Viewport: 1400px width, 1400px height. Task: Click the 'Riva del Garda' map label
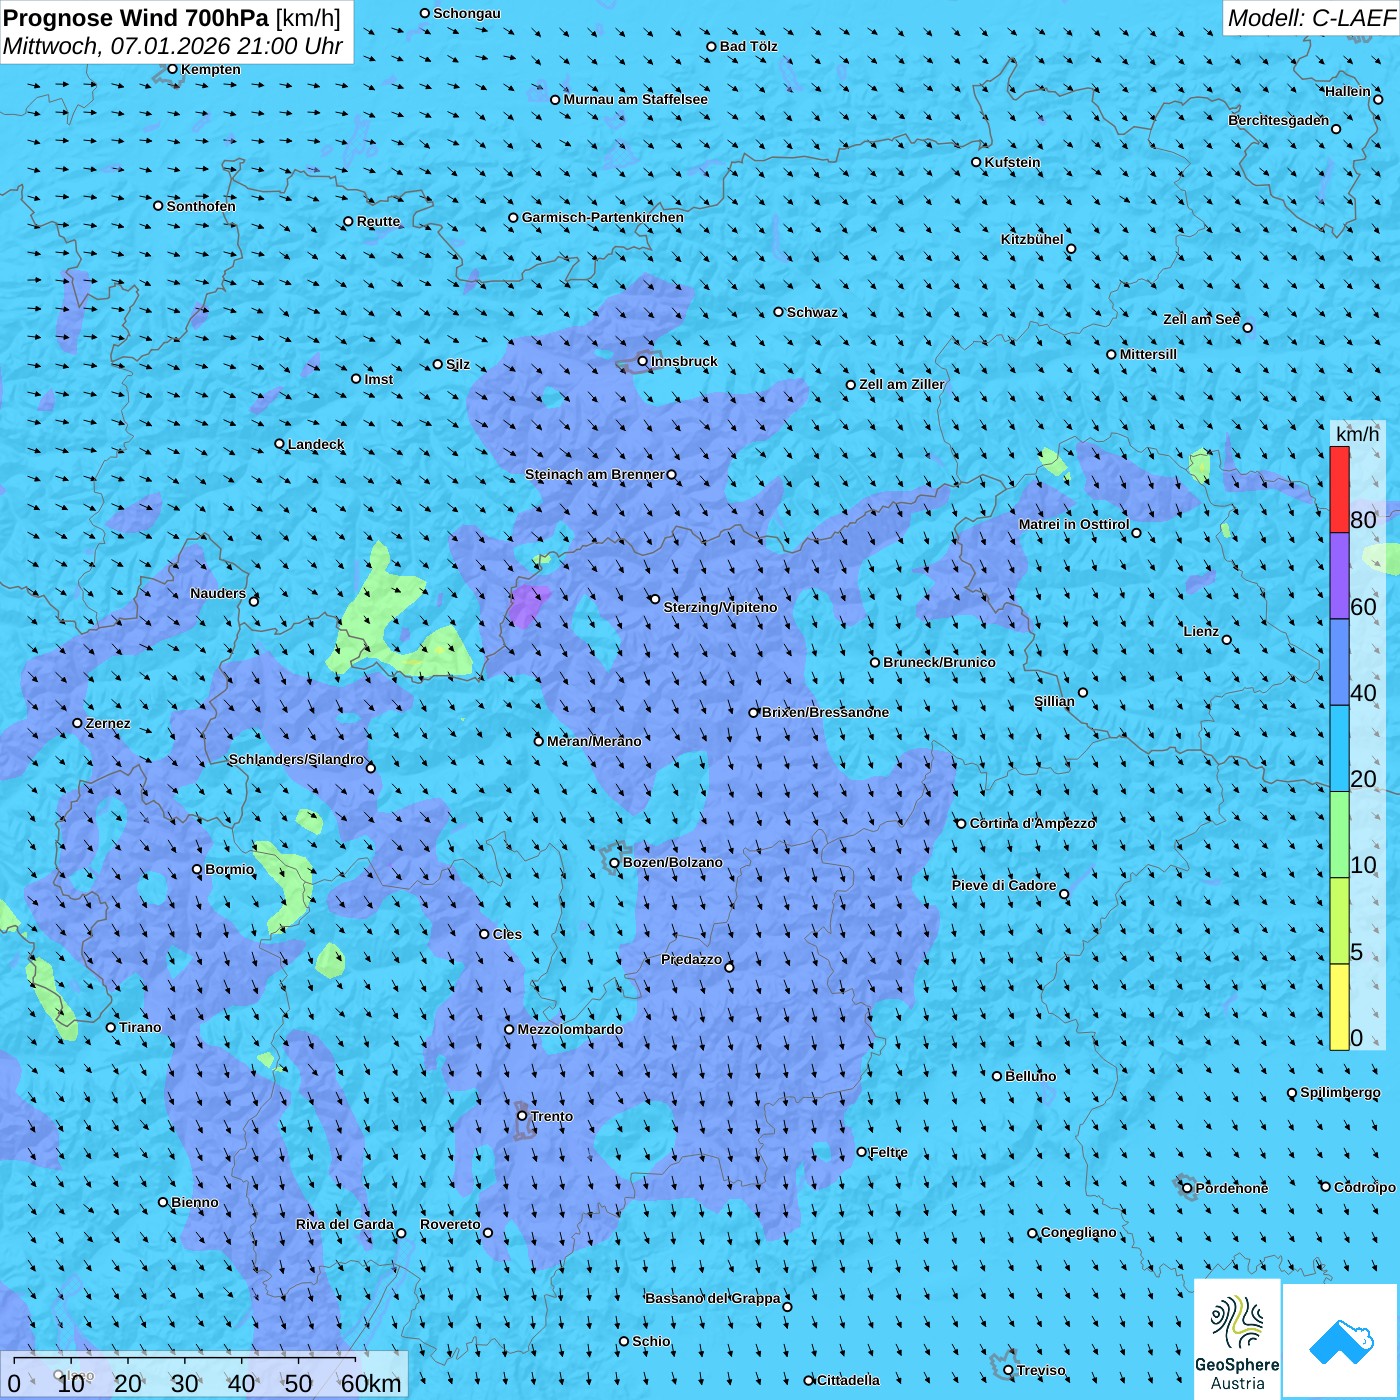coord(345,1224)
